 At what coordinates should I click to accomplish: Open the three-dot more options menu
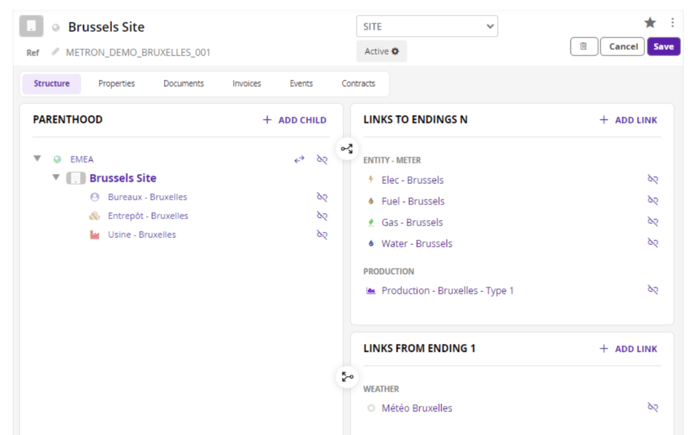click(x=672, y=23)
